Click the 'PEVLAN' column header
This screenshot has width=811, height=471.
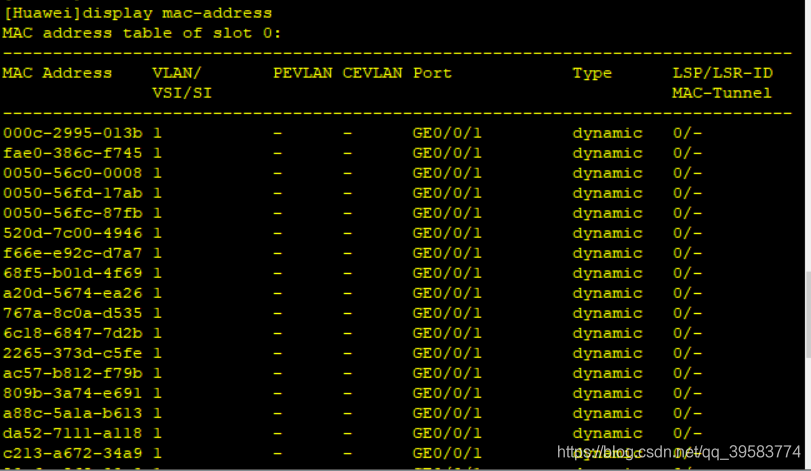303,73
